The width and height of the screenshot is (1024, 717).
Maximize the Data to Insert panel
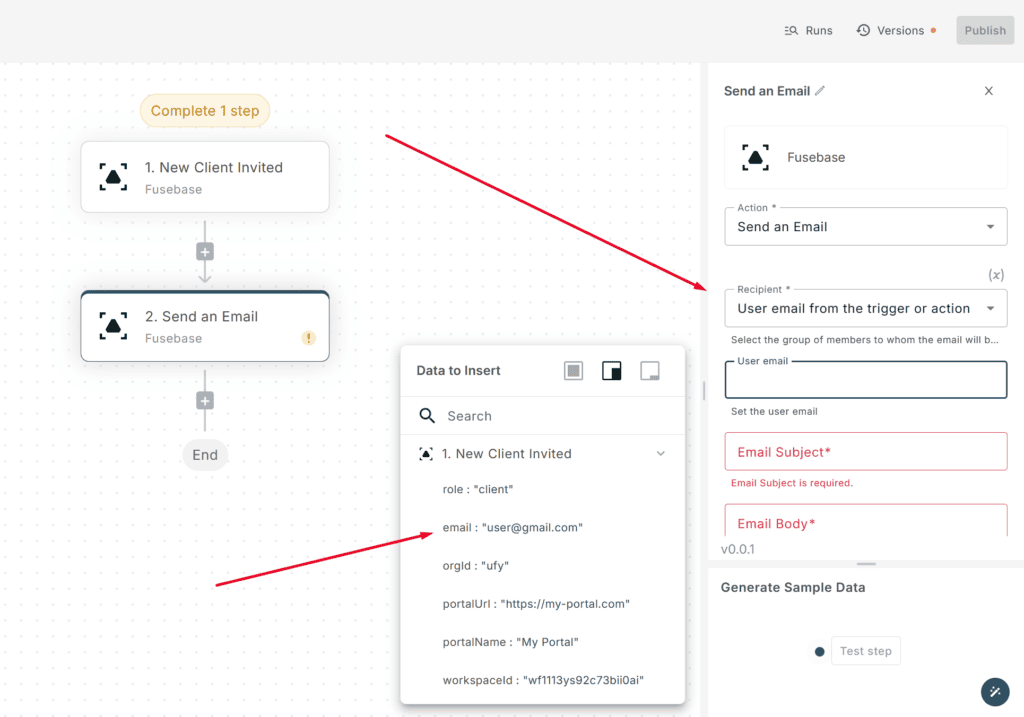point(573,371)
